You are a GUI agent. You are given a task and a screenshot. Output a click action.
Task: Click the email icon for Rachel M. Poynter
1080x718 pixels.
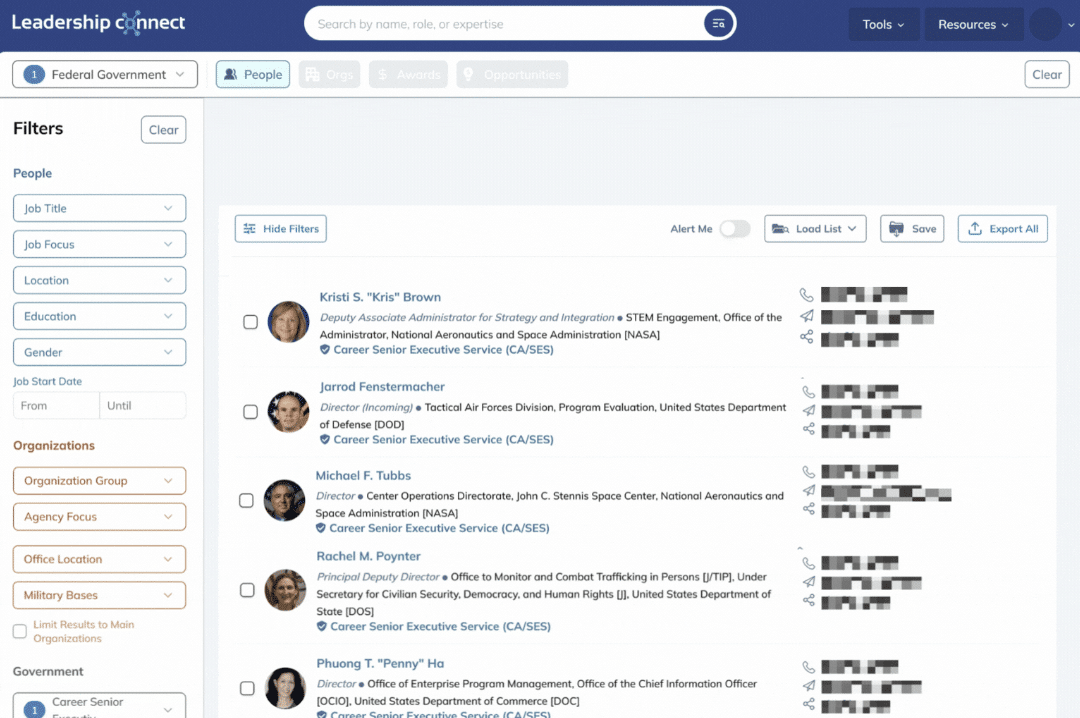click(x=809, y=582)
